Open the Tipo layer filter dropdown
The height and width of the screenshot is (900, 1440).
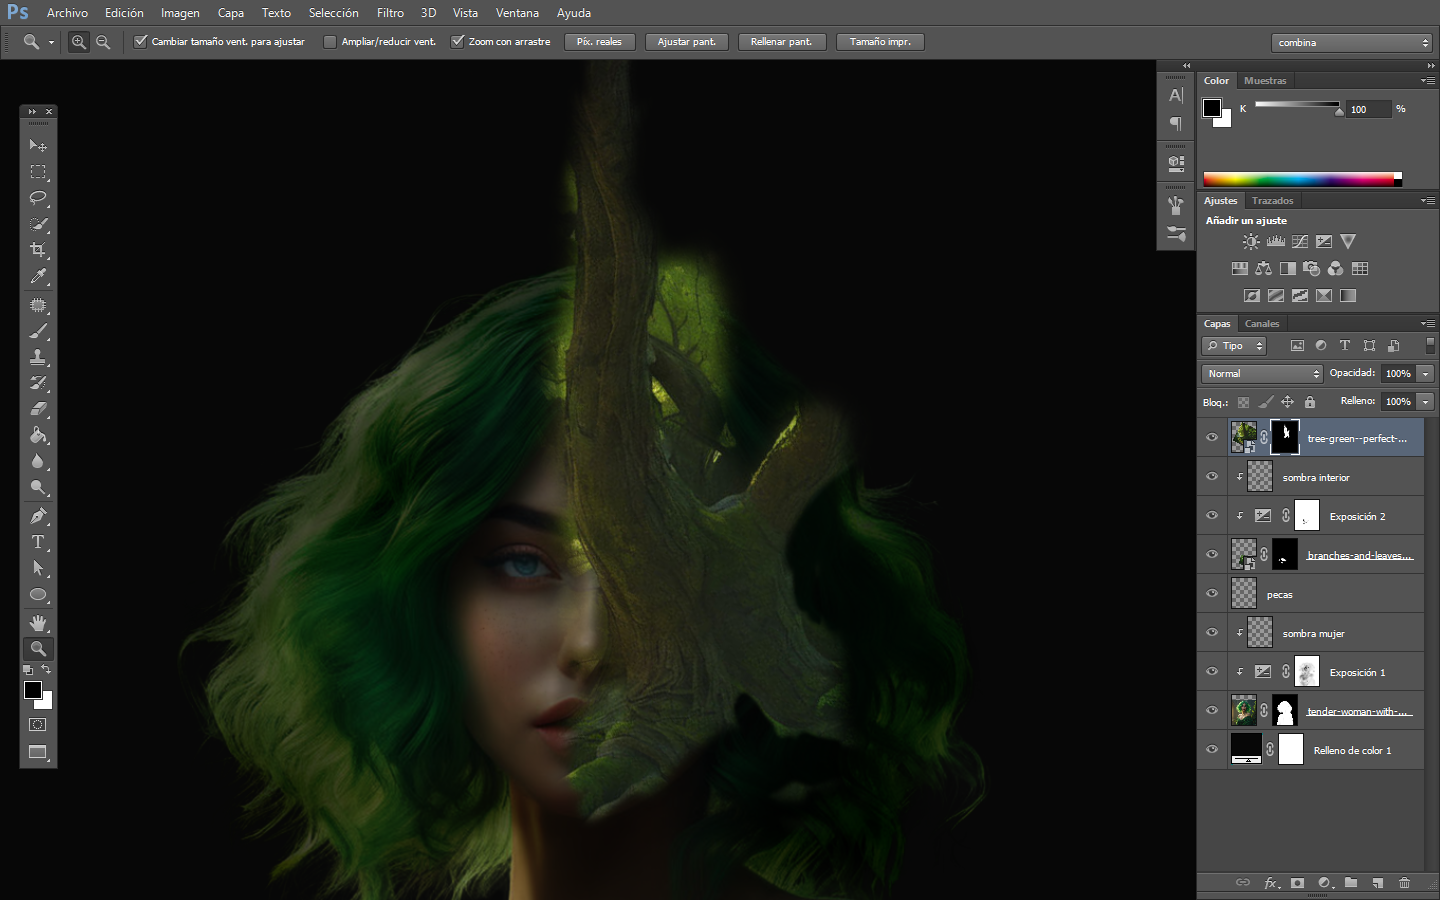coord(1234,346)
